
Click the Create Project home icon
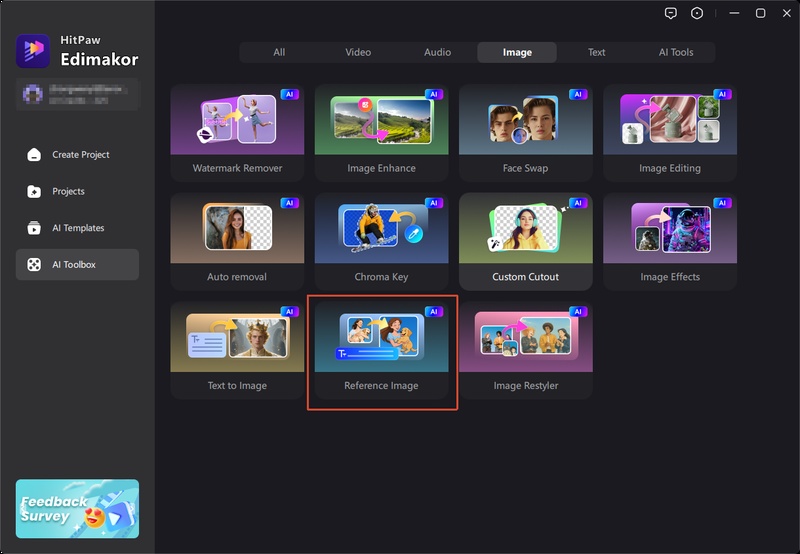(34, 155)
